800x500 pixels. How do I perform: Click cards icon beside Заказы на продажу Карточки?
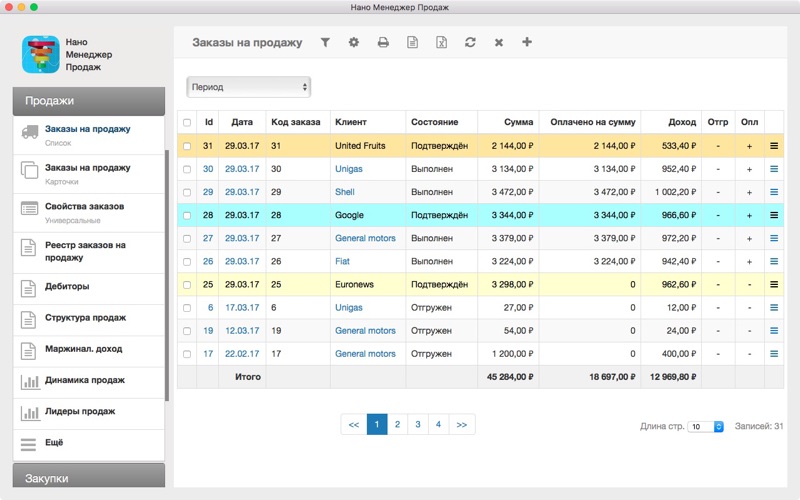click(x=30, y=170)
